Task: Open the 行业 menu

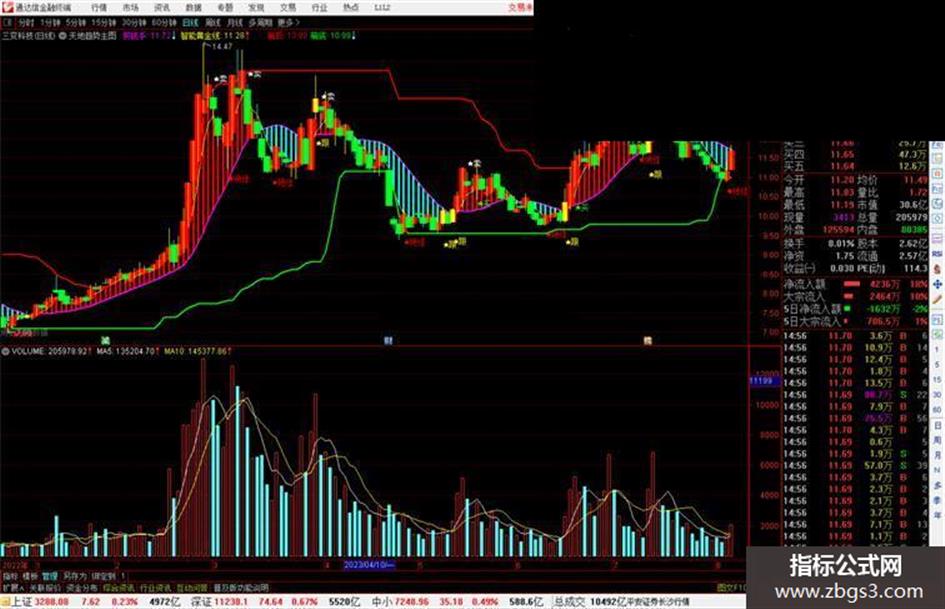Action: coord(319,8)
